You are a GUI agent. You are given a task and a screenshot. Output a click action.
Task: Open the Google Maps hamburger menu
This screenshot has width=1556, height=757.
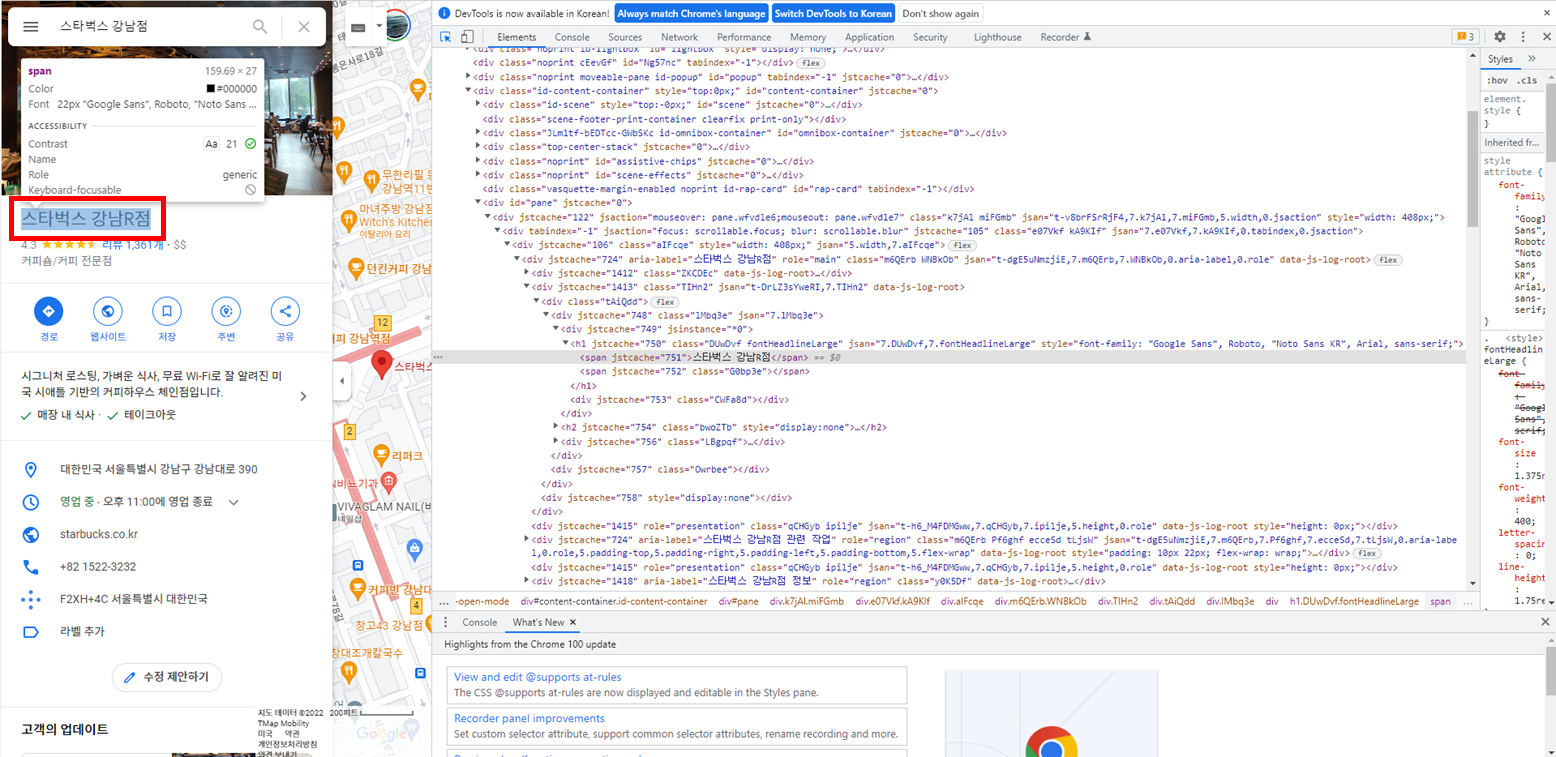pos(31,27)
